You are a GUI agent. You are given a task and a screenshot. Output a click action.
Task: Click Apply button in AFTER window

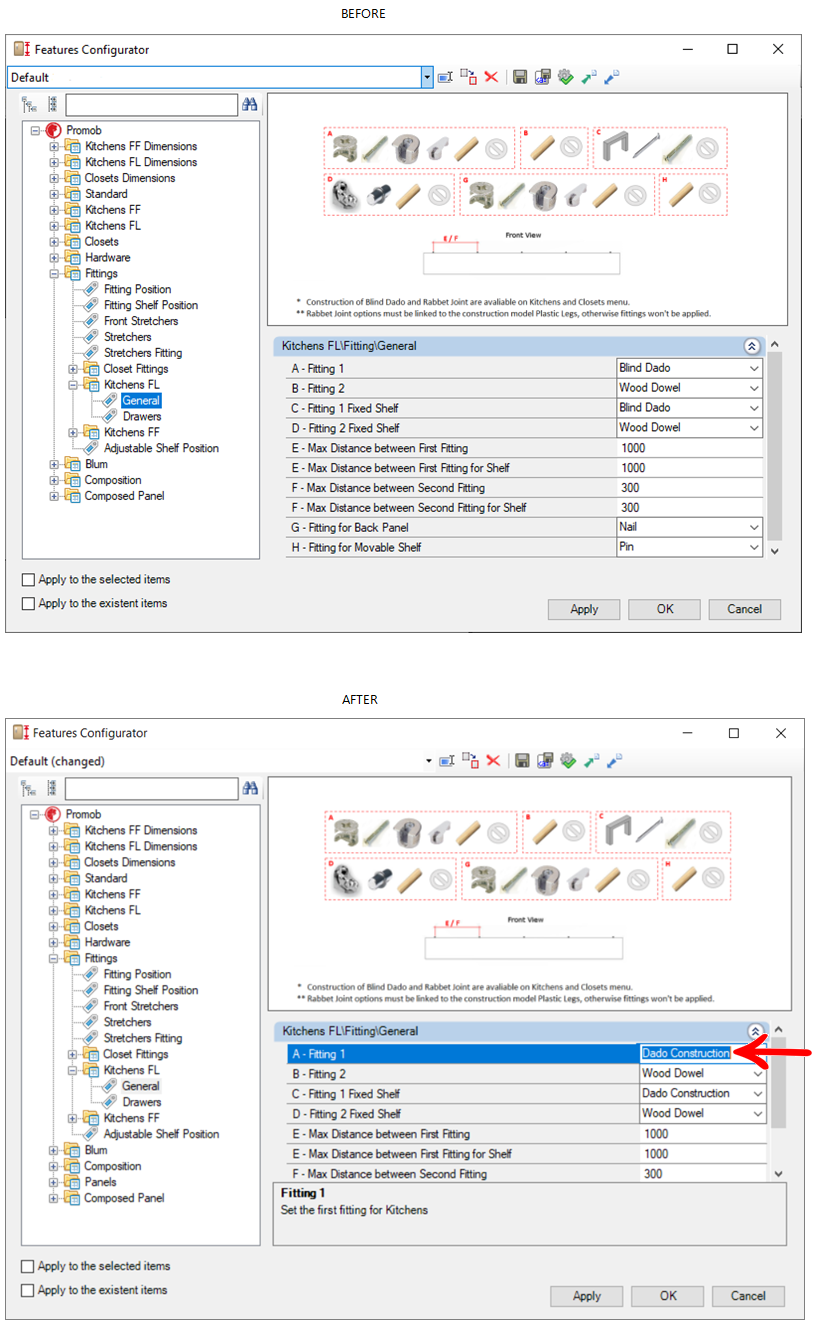click(x=587, y=1296)
